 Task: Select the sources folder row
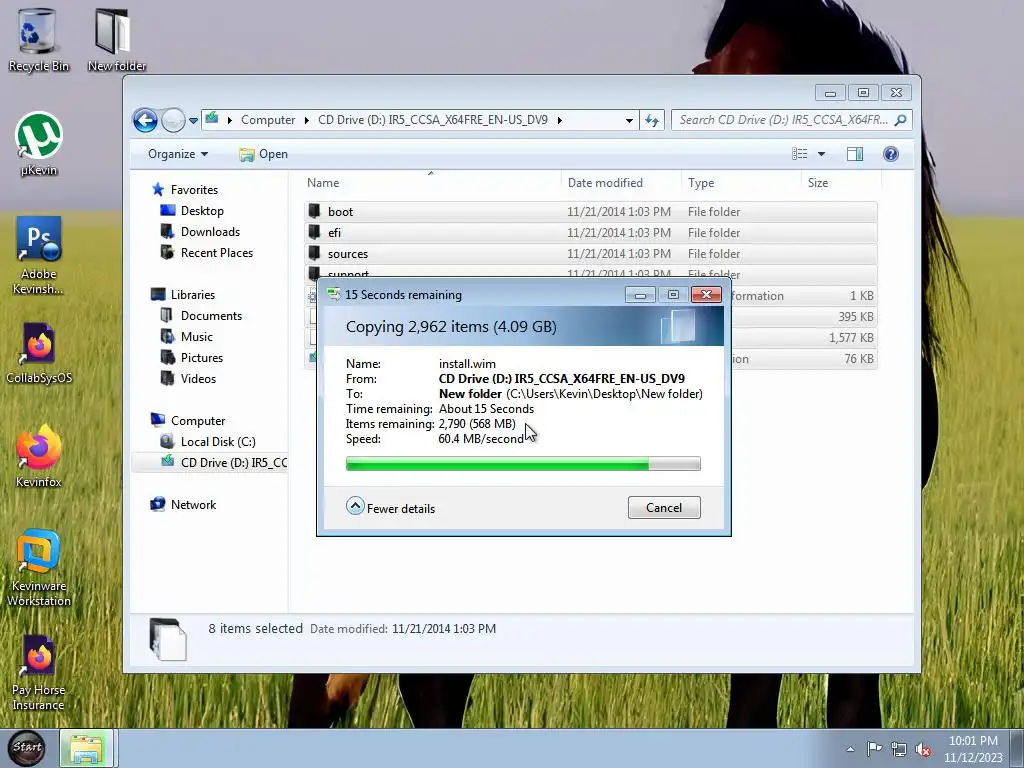point(590,253)
